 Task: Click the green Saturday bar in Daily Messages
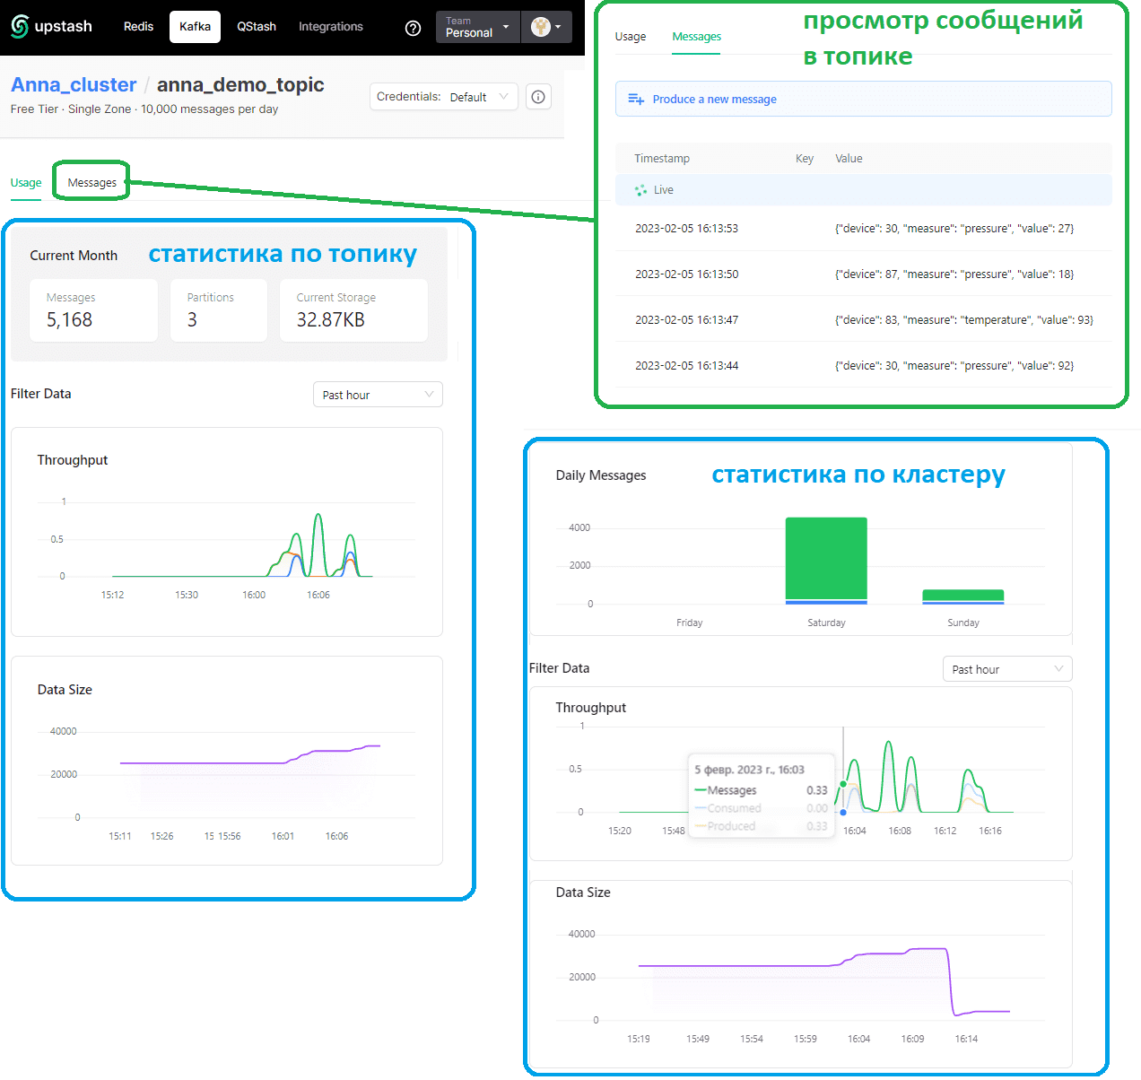tap(826, 558)
